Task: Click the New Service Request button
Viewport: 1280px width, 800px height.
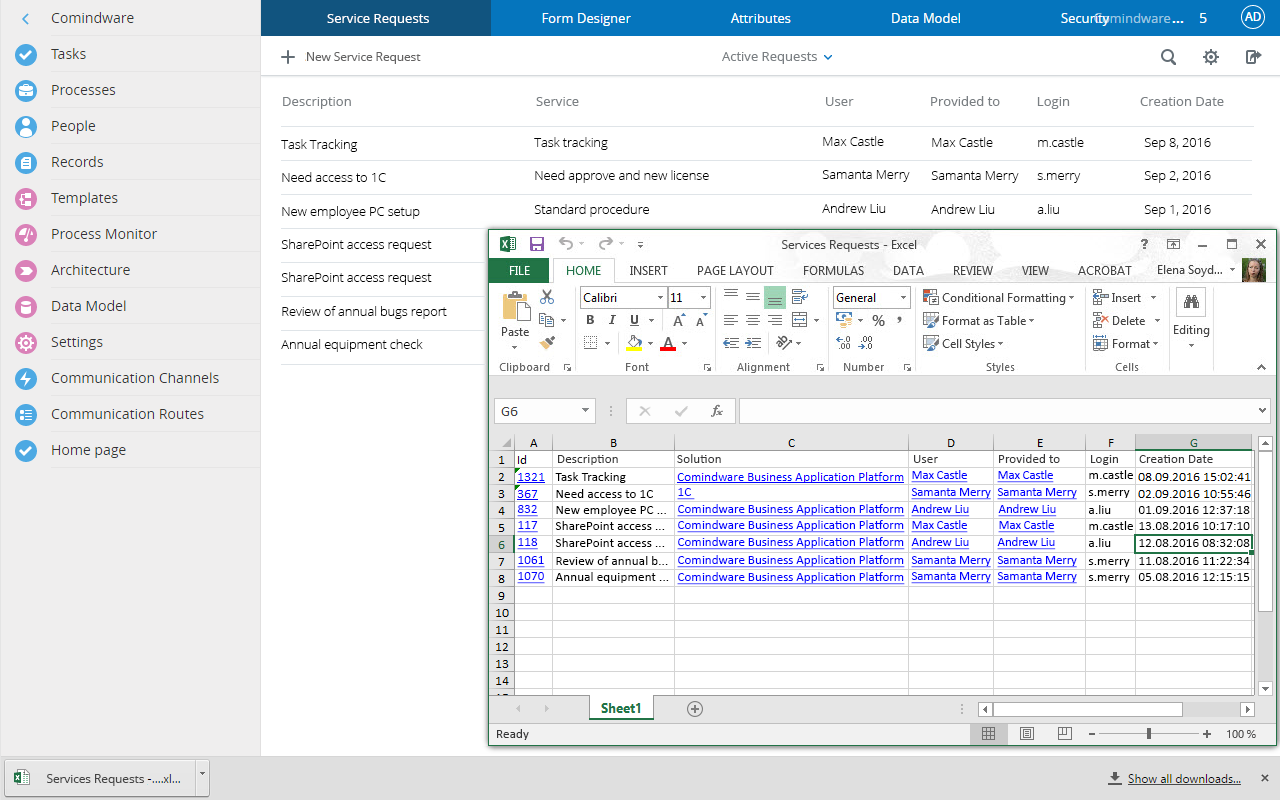Action: point(352,57)
